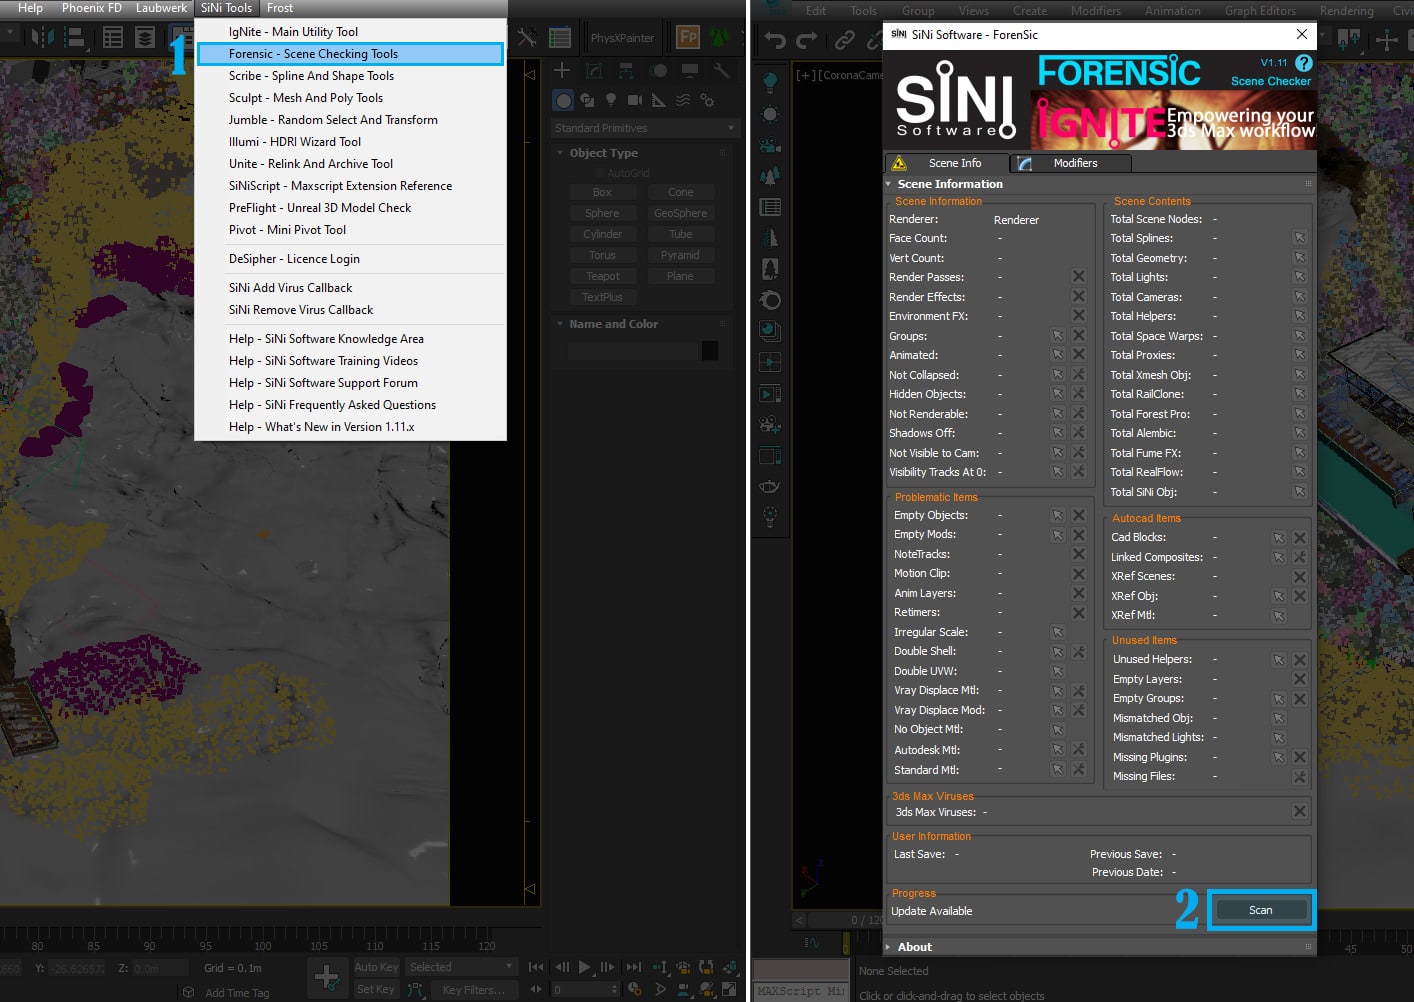
Task: Go to the start frame
Action: 537,967
